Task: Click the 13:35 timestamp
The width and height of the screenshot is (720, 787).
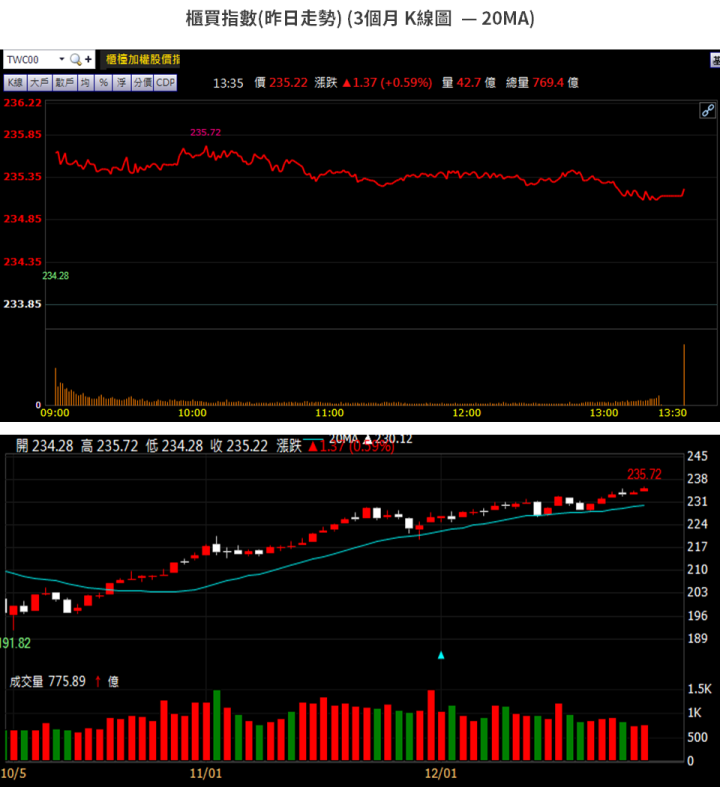Action: point(228,83)
